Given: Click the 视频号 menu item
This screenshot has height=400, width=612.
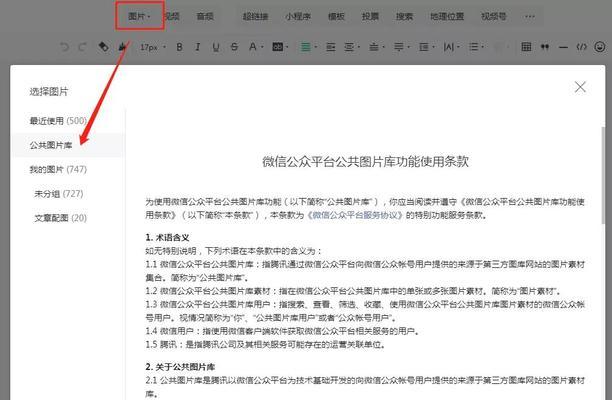Looking at the screenshot, I should click(x=494, y=16).
